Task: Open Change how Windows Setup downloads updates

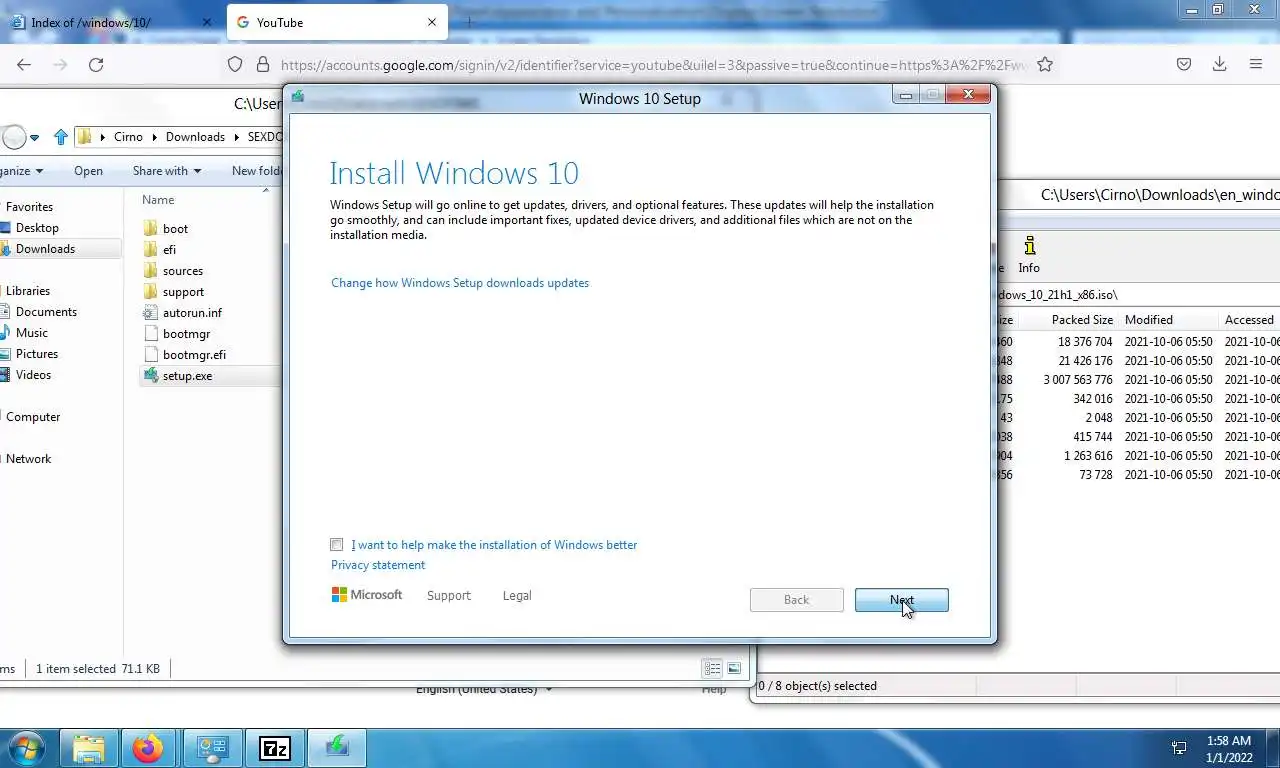Action: pyautogui.click(x=460, y=283)
